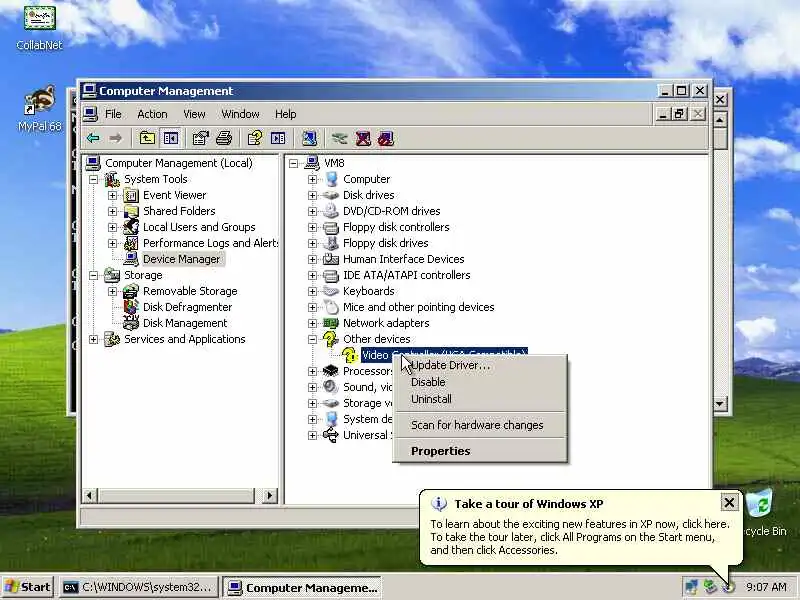Expand the Event Viewer node
This screenshot has width=800, height=600.
(112, 195)
